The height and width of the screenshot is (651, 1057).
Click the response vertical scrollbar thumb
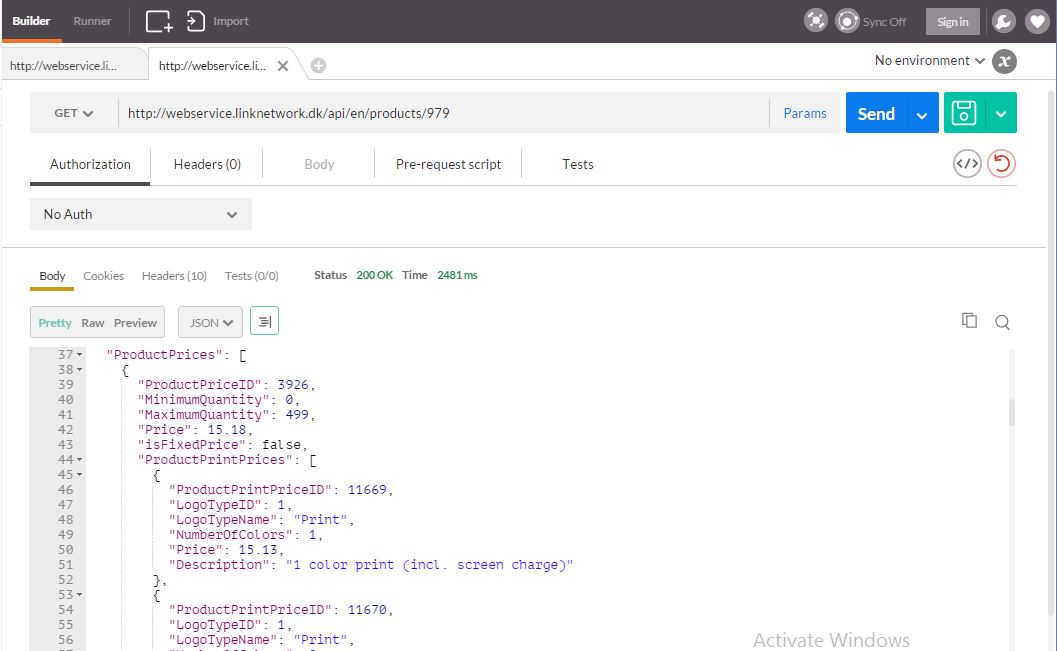pyautogui.click(x=1012, y=412)
